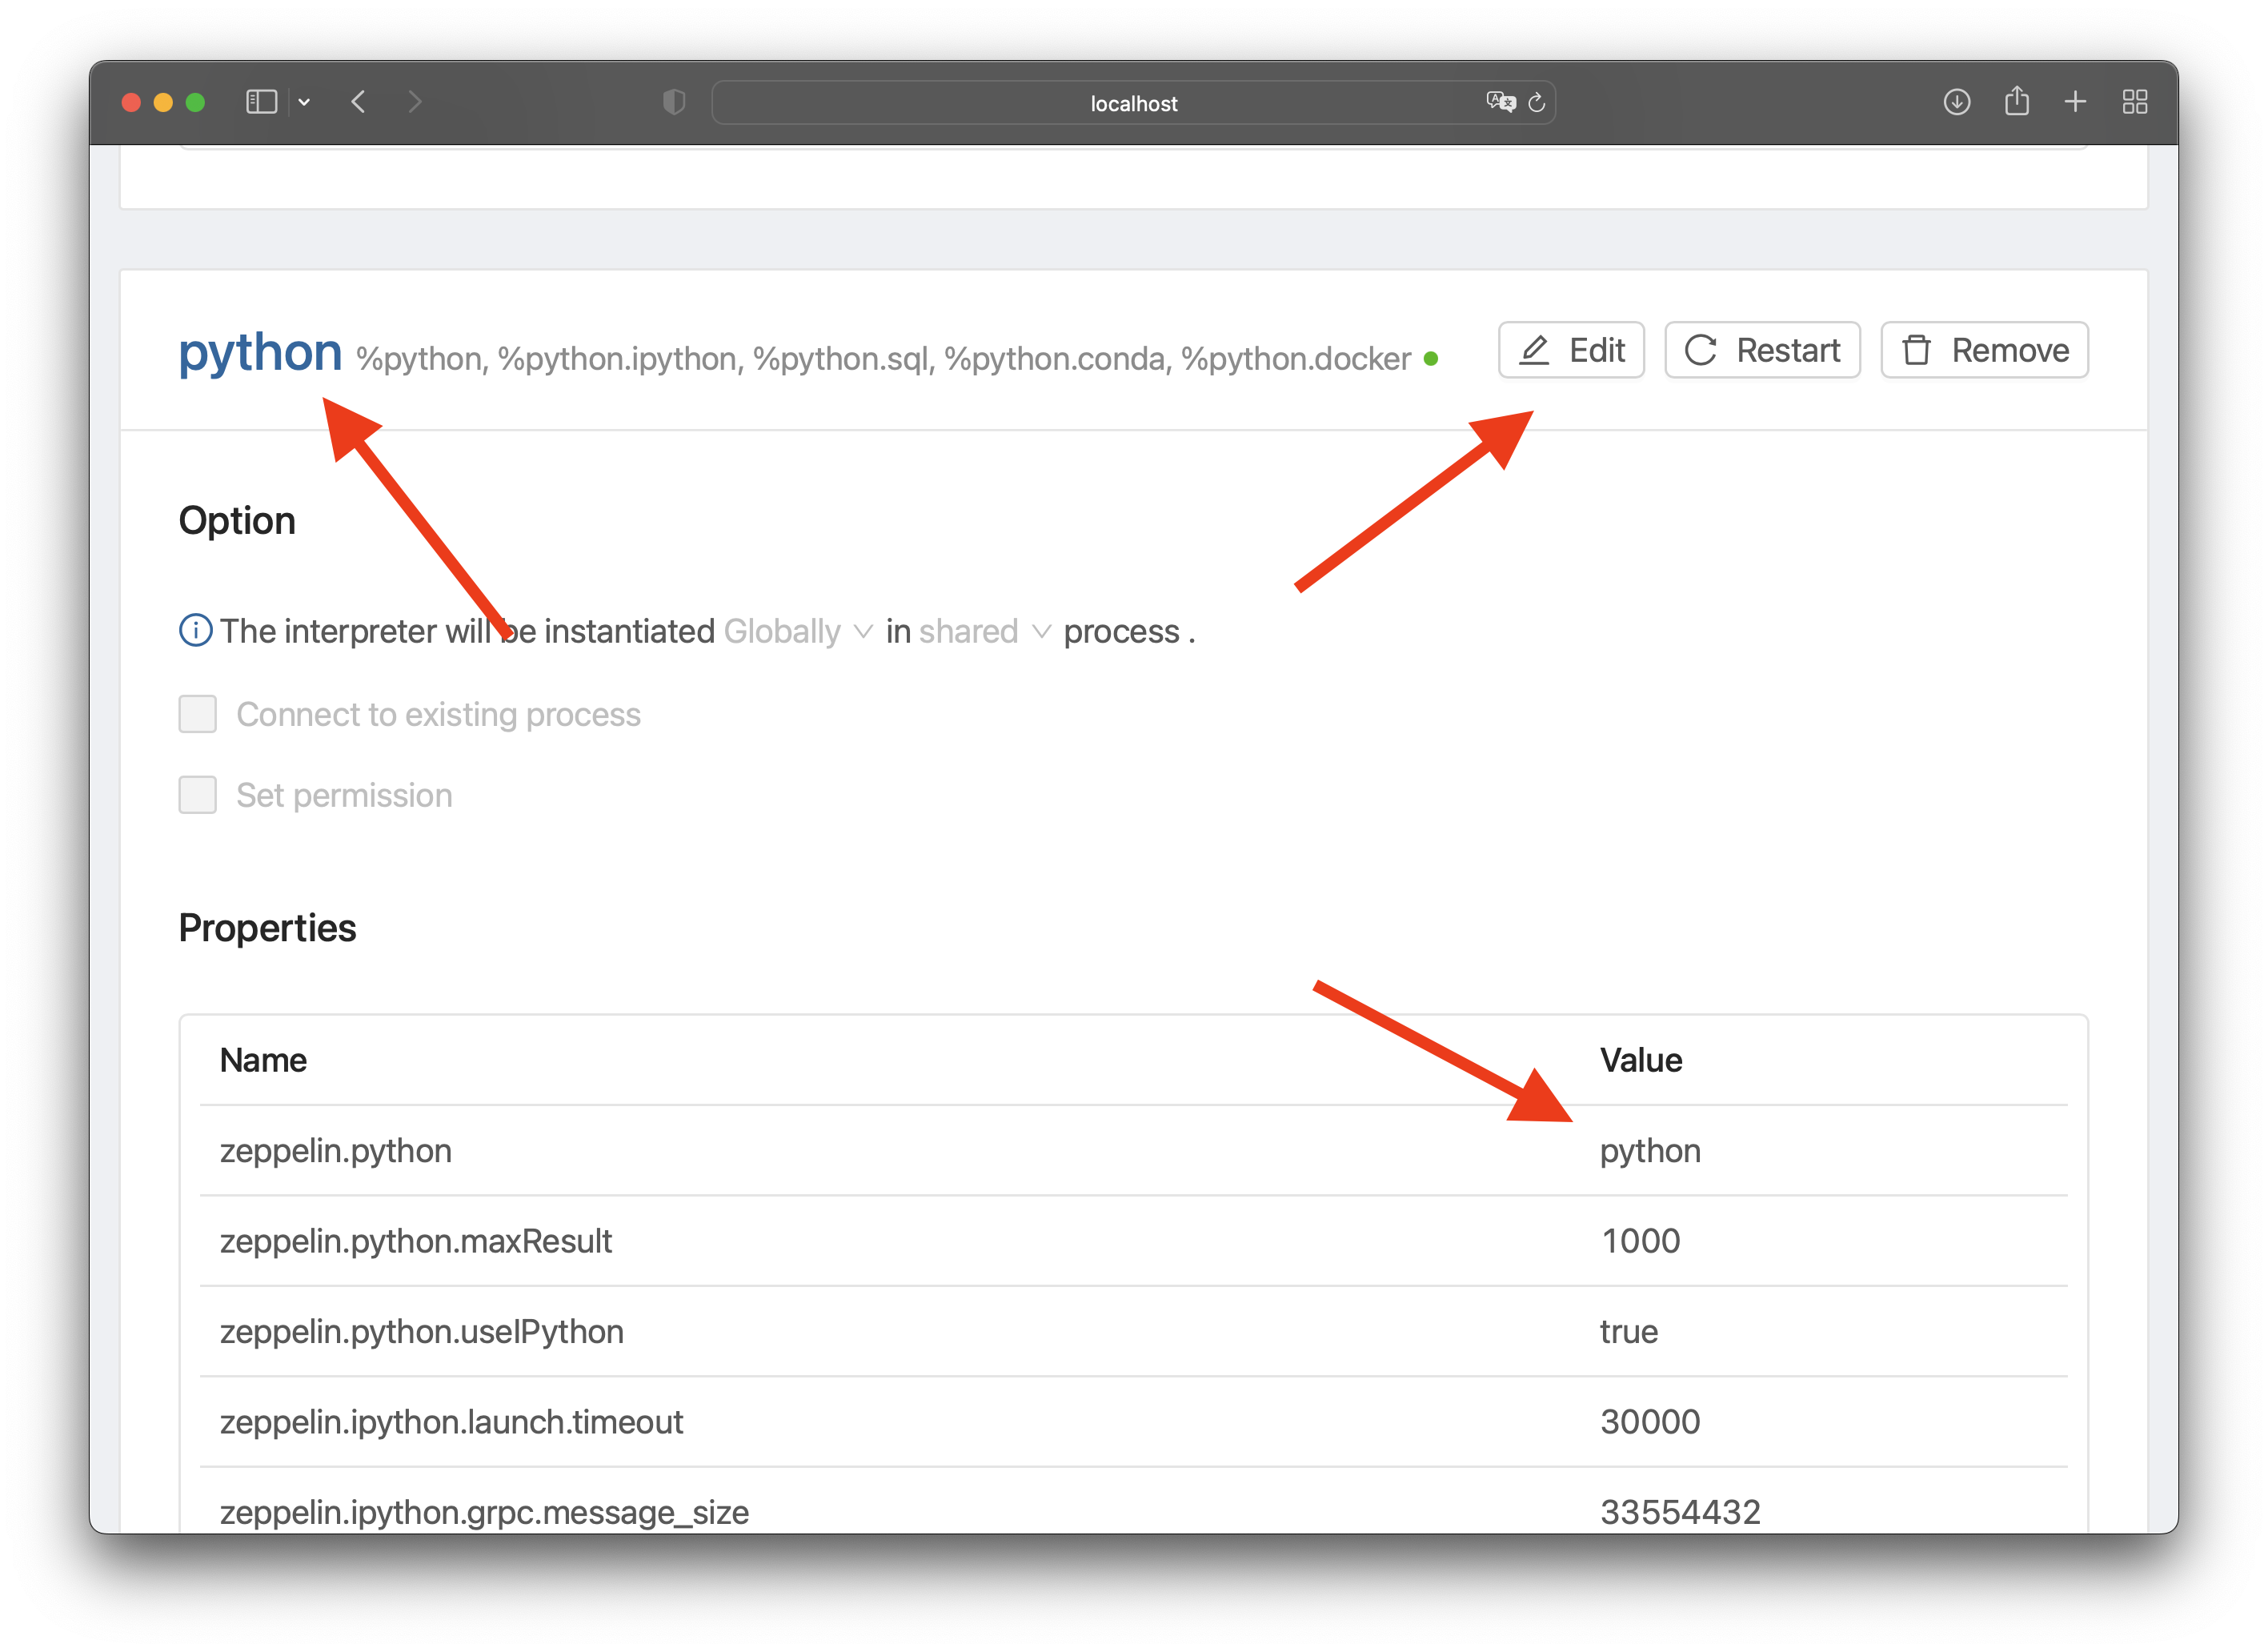Screen dimensions: 2268x1652
Task: Click the Value column header
Action: 1641,1061
